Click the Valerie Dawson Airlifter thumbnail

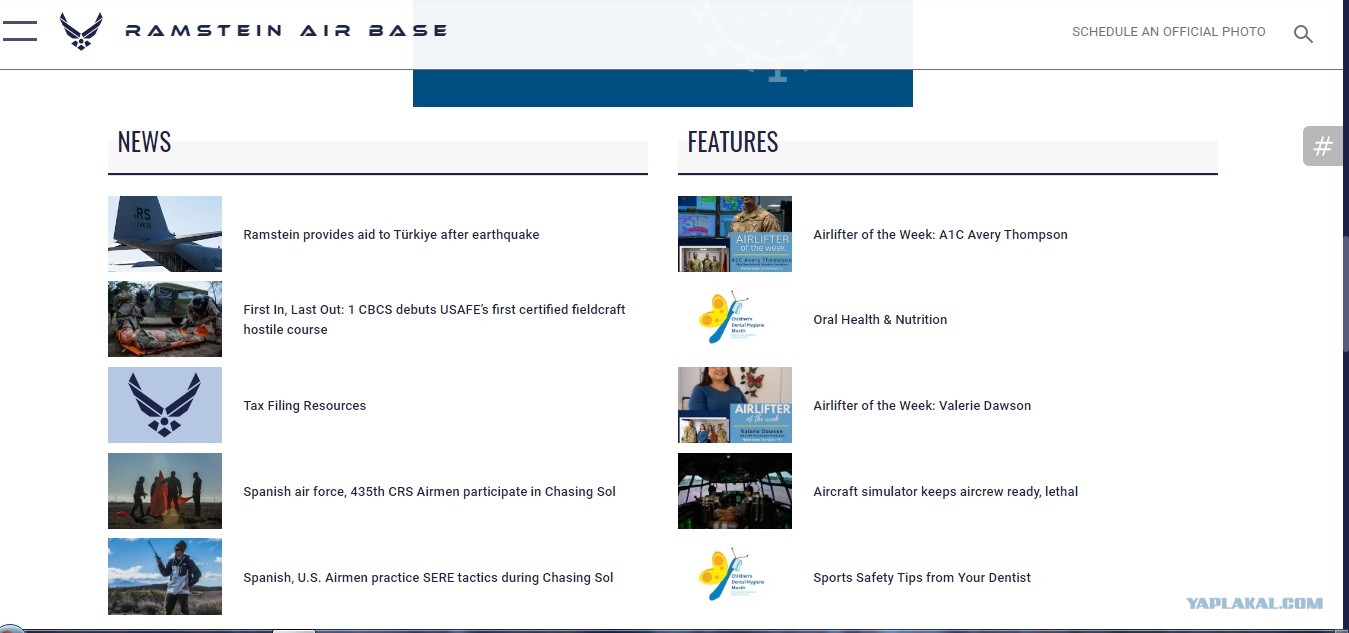[735, 405]
